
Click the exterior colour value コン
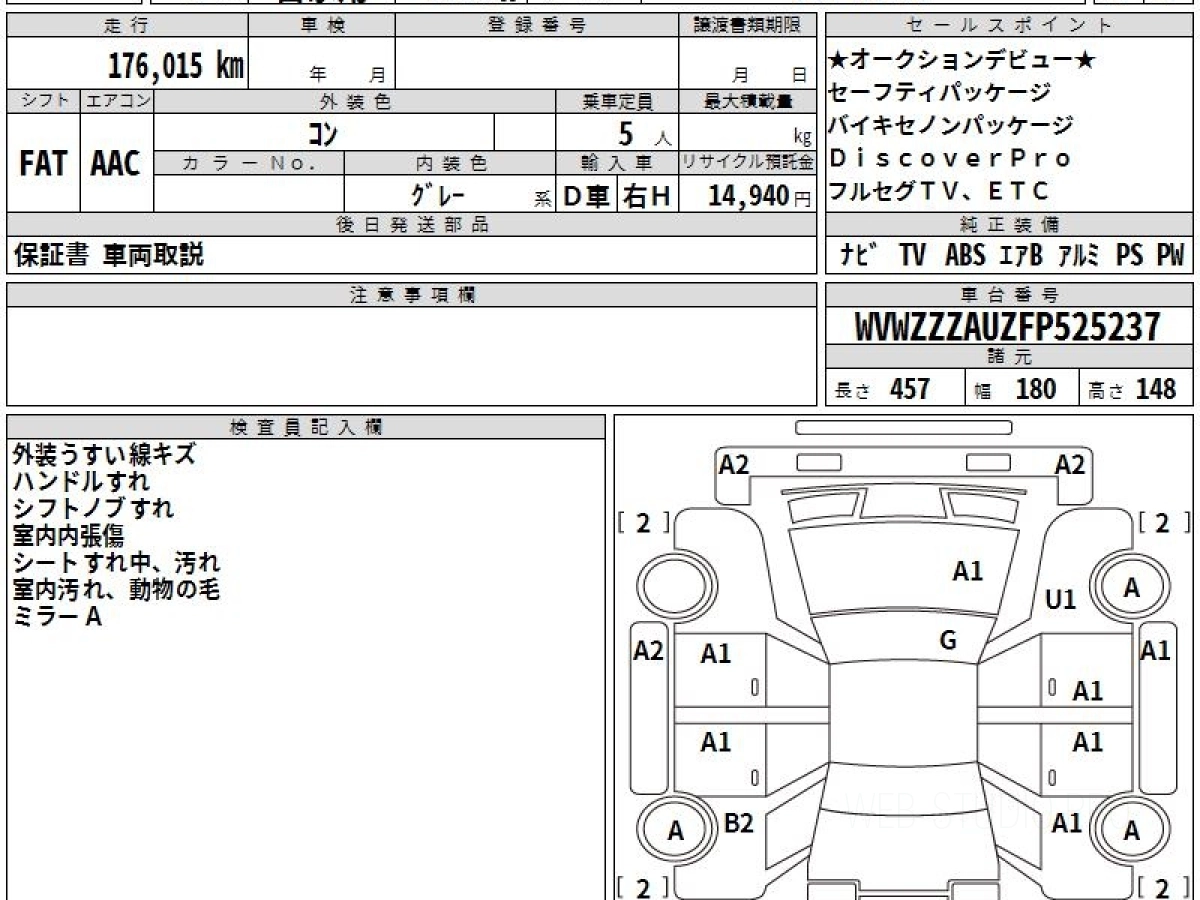(x=322, y=132)
